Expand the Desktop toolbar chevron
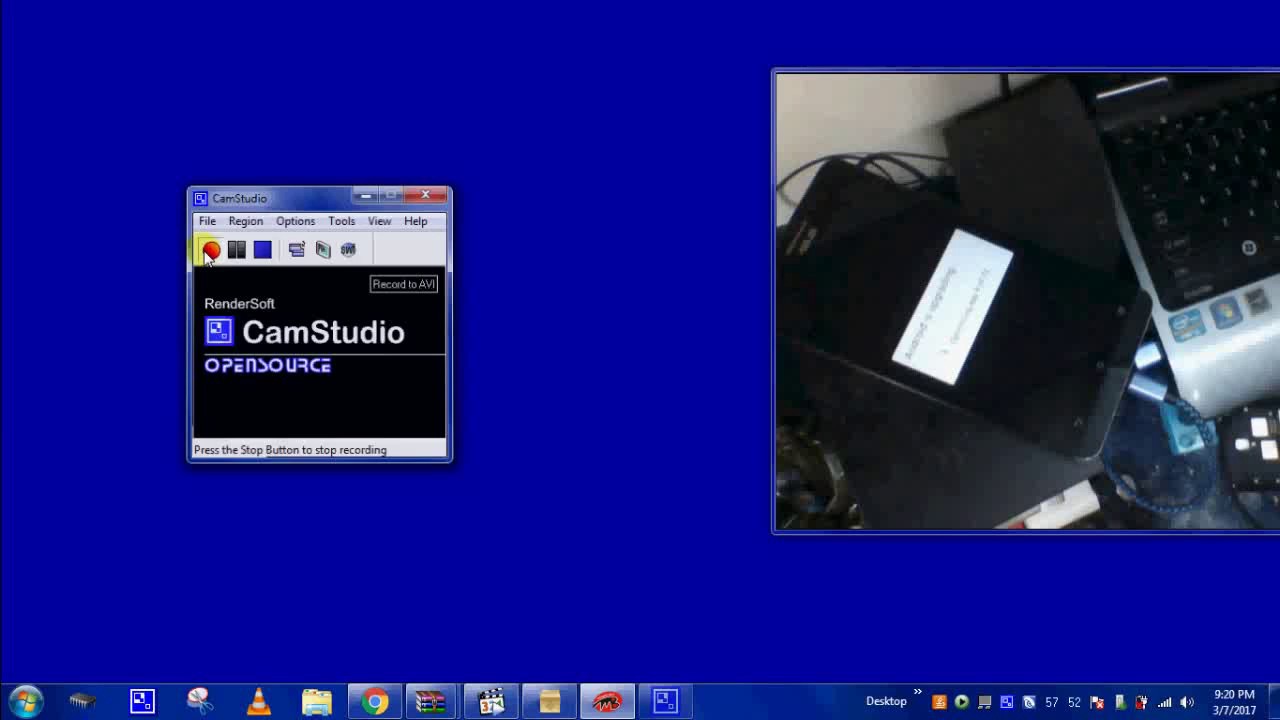This screenshot has width=1280, height=720. coord(918,692)
